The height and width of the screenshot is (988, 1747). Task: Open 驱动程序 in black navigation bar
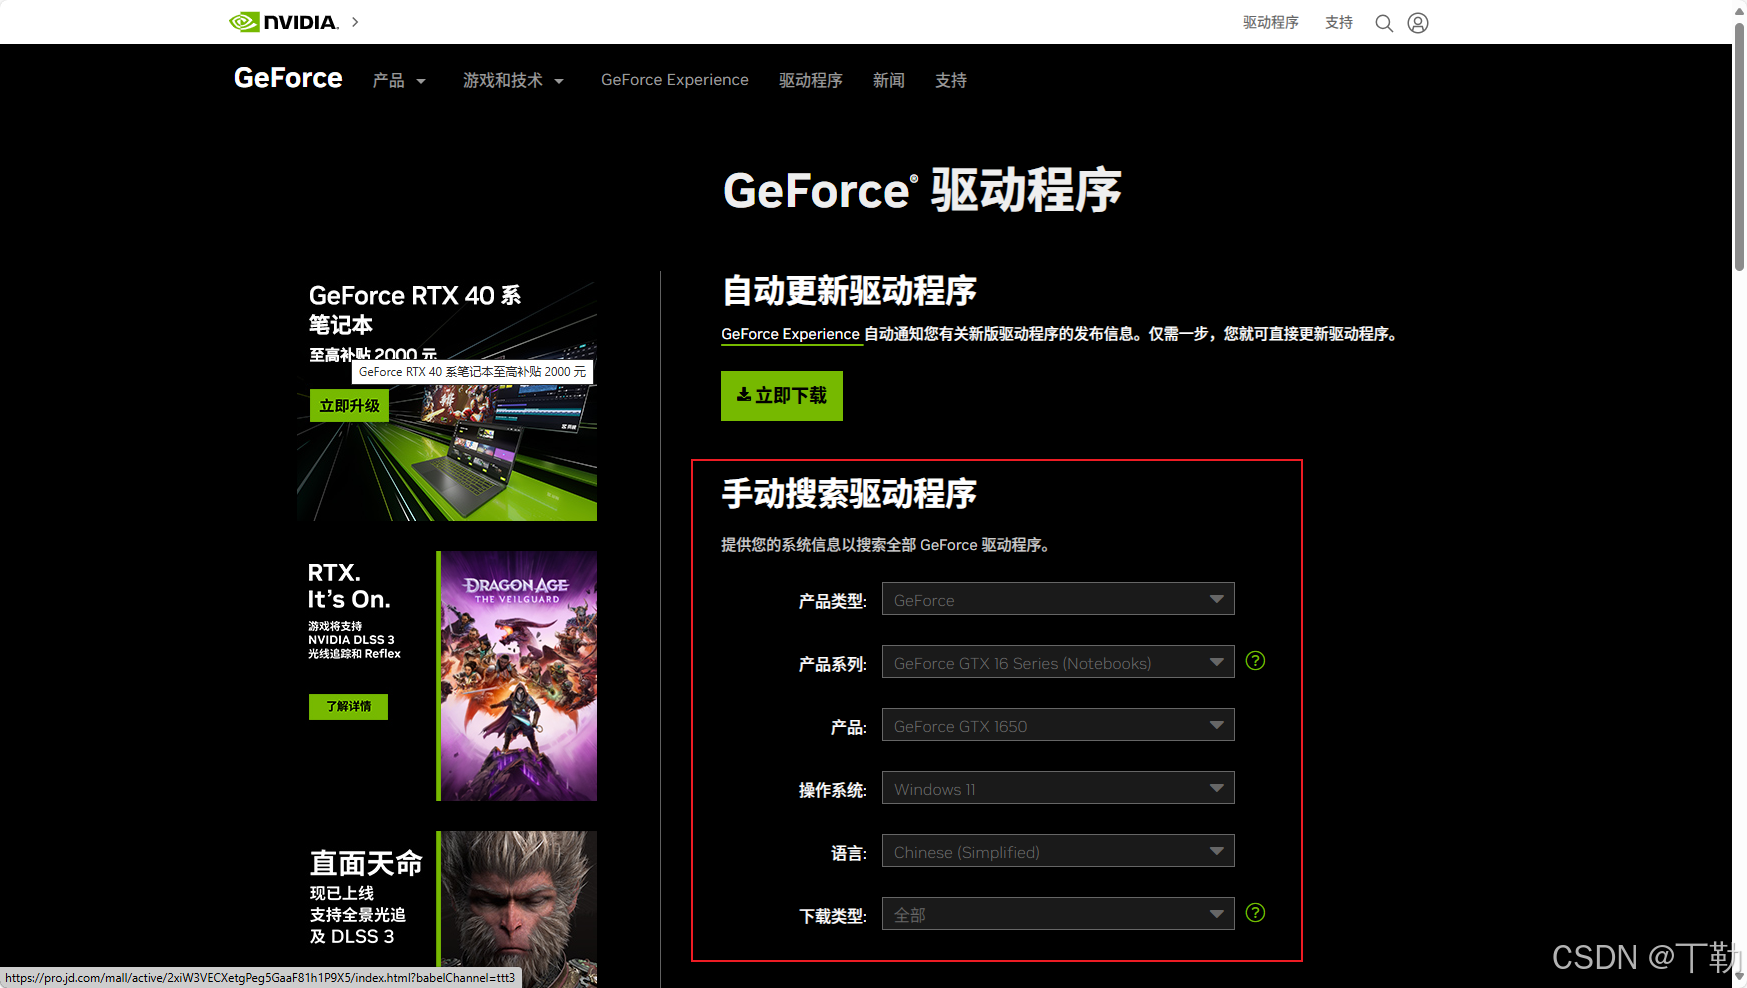[811, 80]
